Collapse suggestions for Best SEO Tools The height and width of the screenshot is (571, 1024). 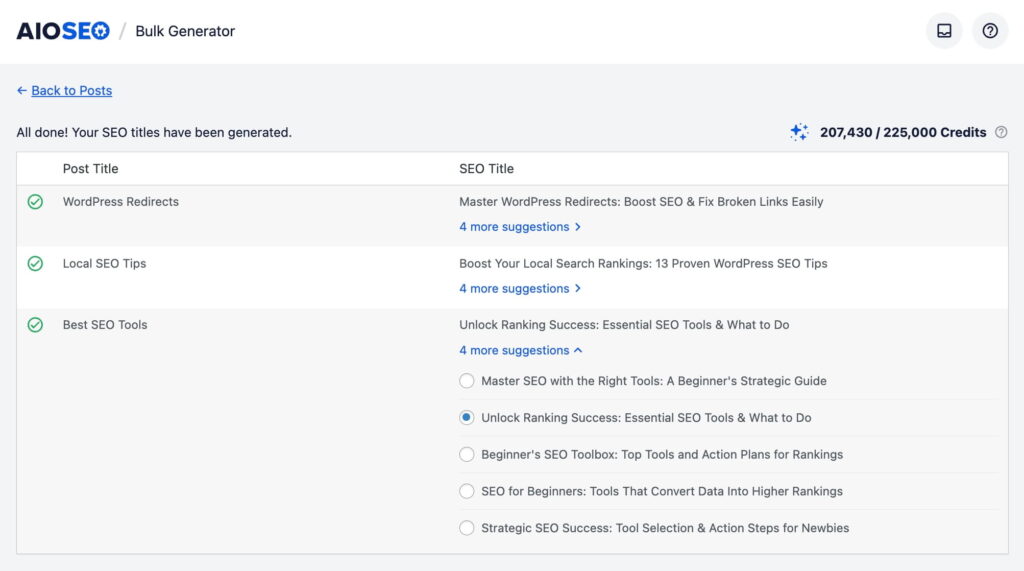tap(520, 351)
